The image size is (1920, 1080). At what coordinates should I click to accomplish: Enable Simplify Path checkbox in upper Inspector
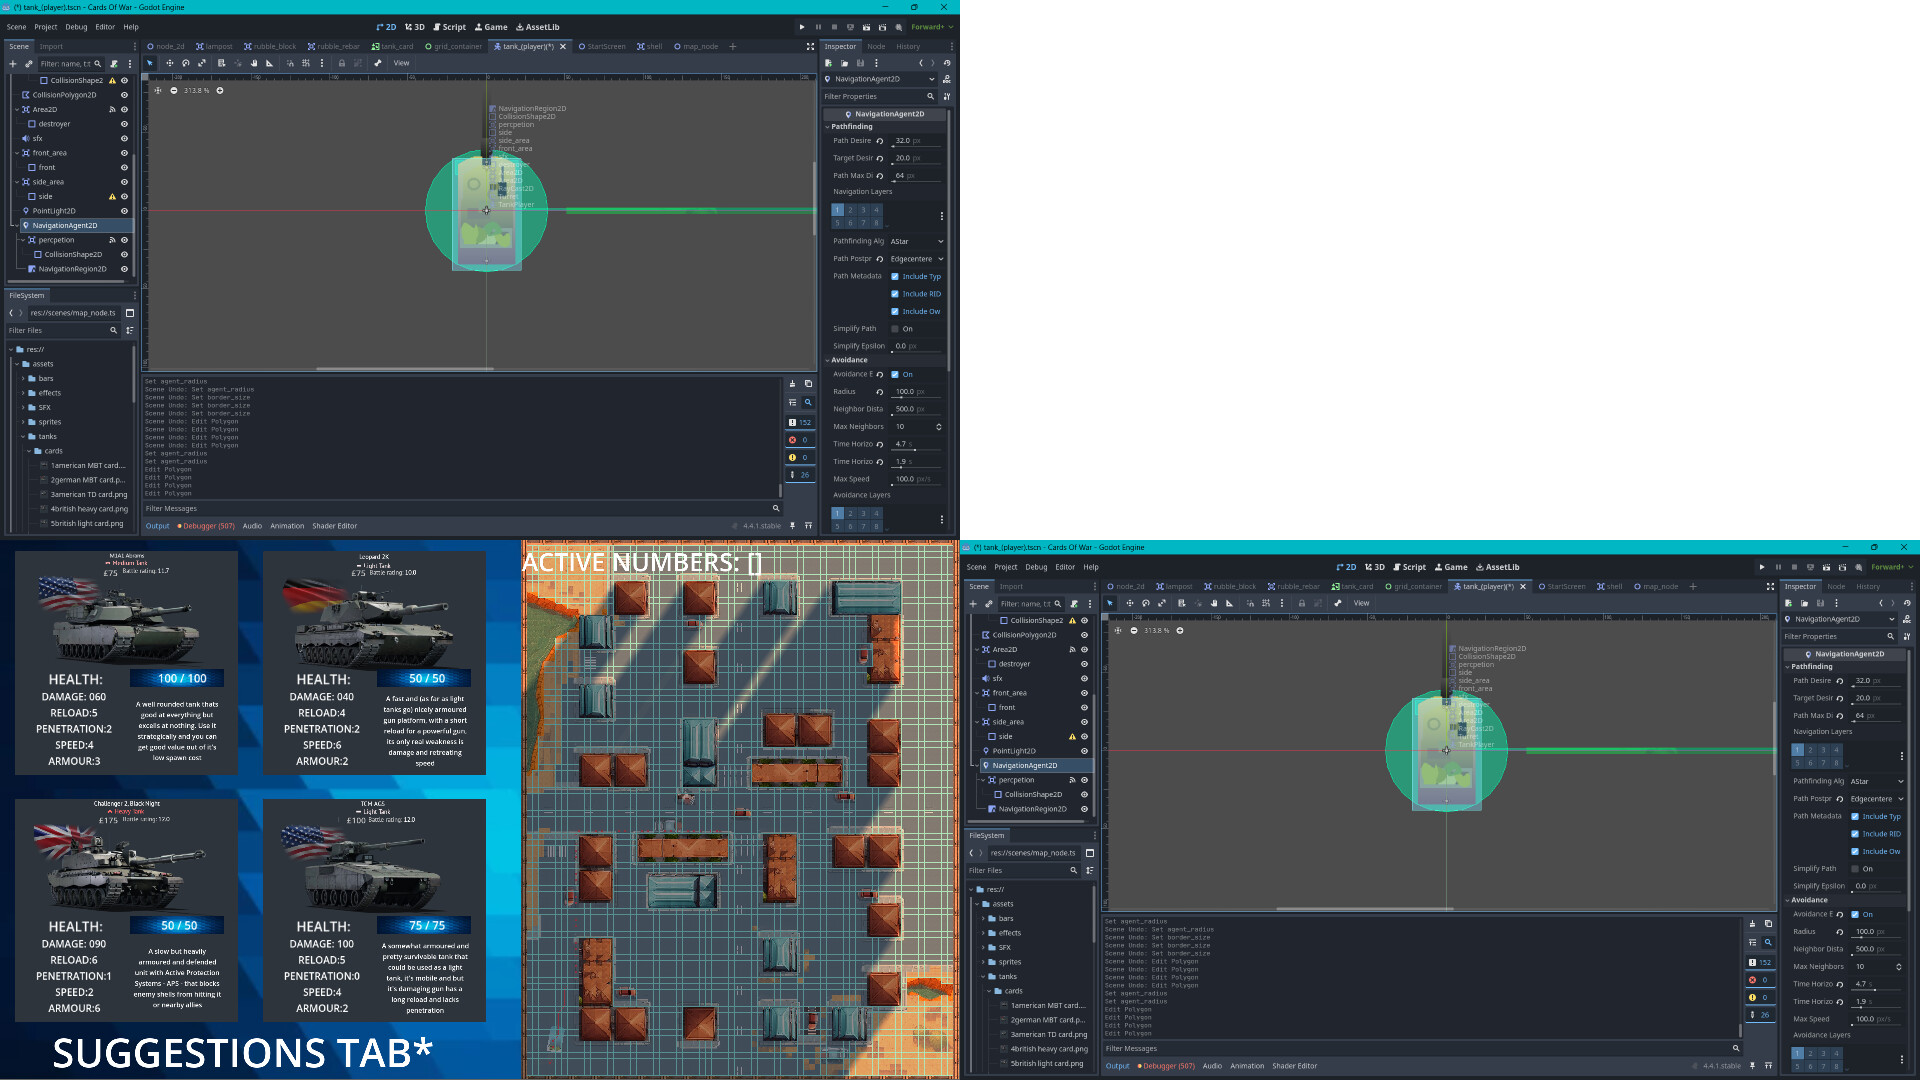tap(895, 329)
